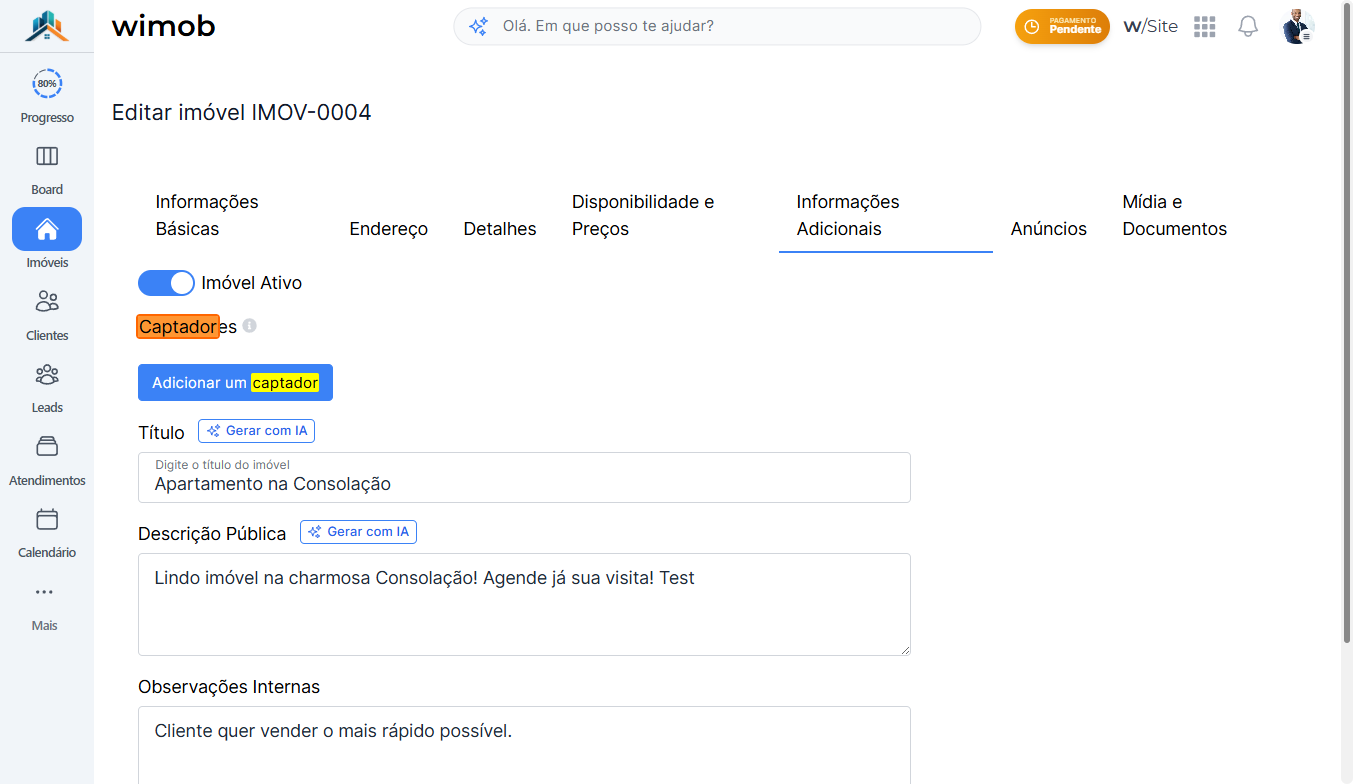Open the Leads sidebar section
1353x784 pixels.
pyautogui.click(x=47, y=387)
